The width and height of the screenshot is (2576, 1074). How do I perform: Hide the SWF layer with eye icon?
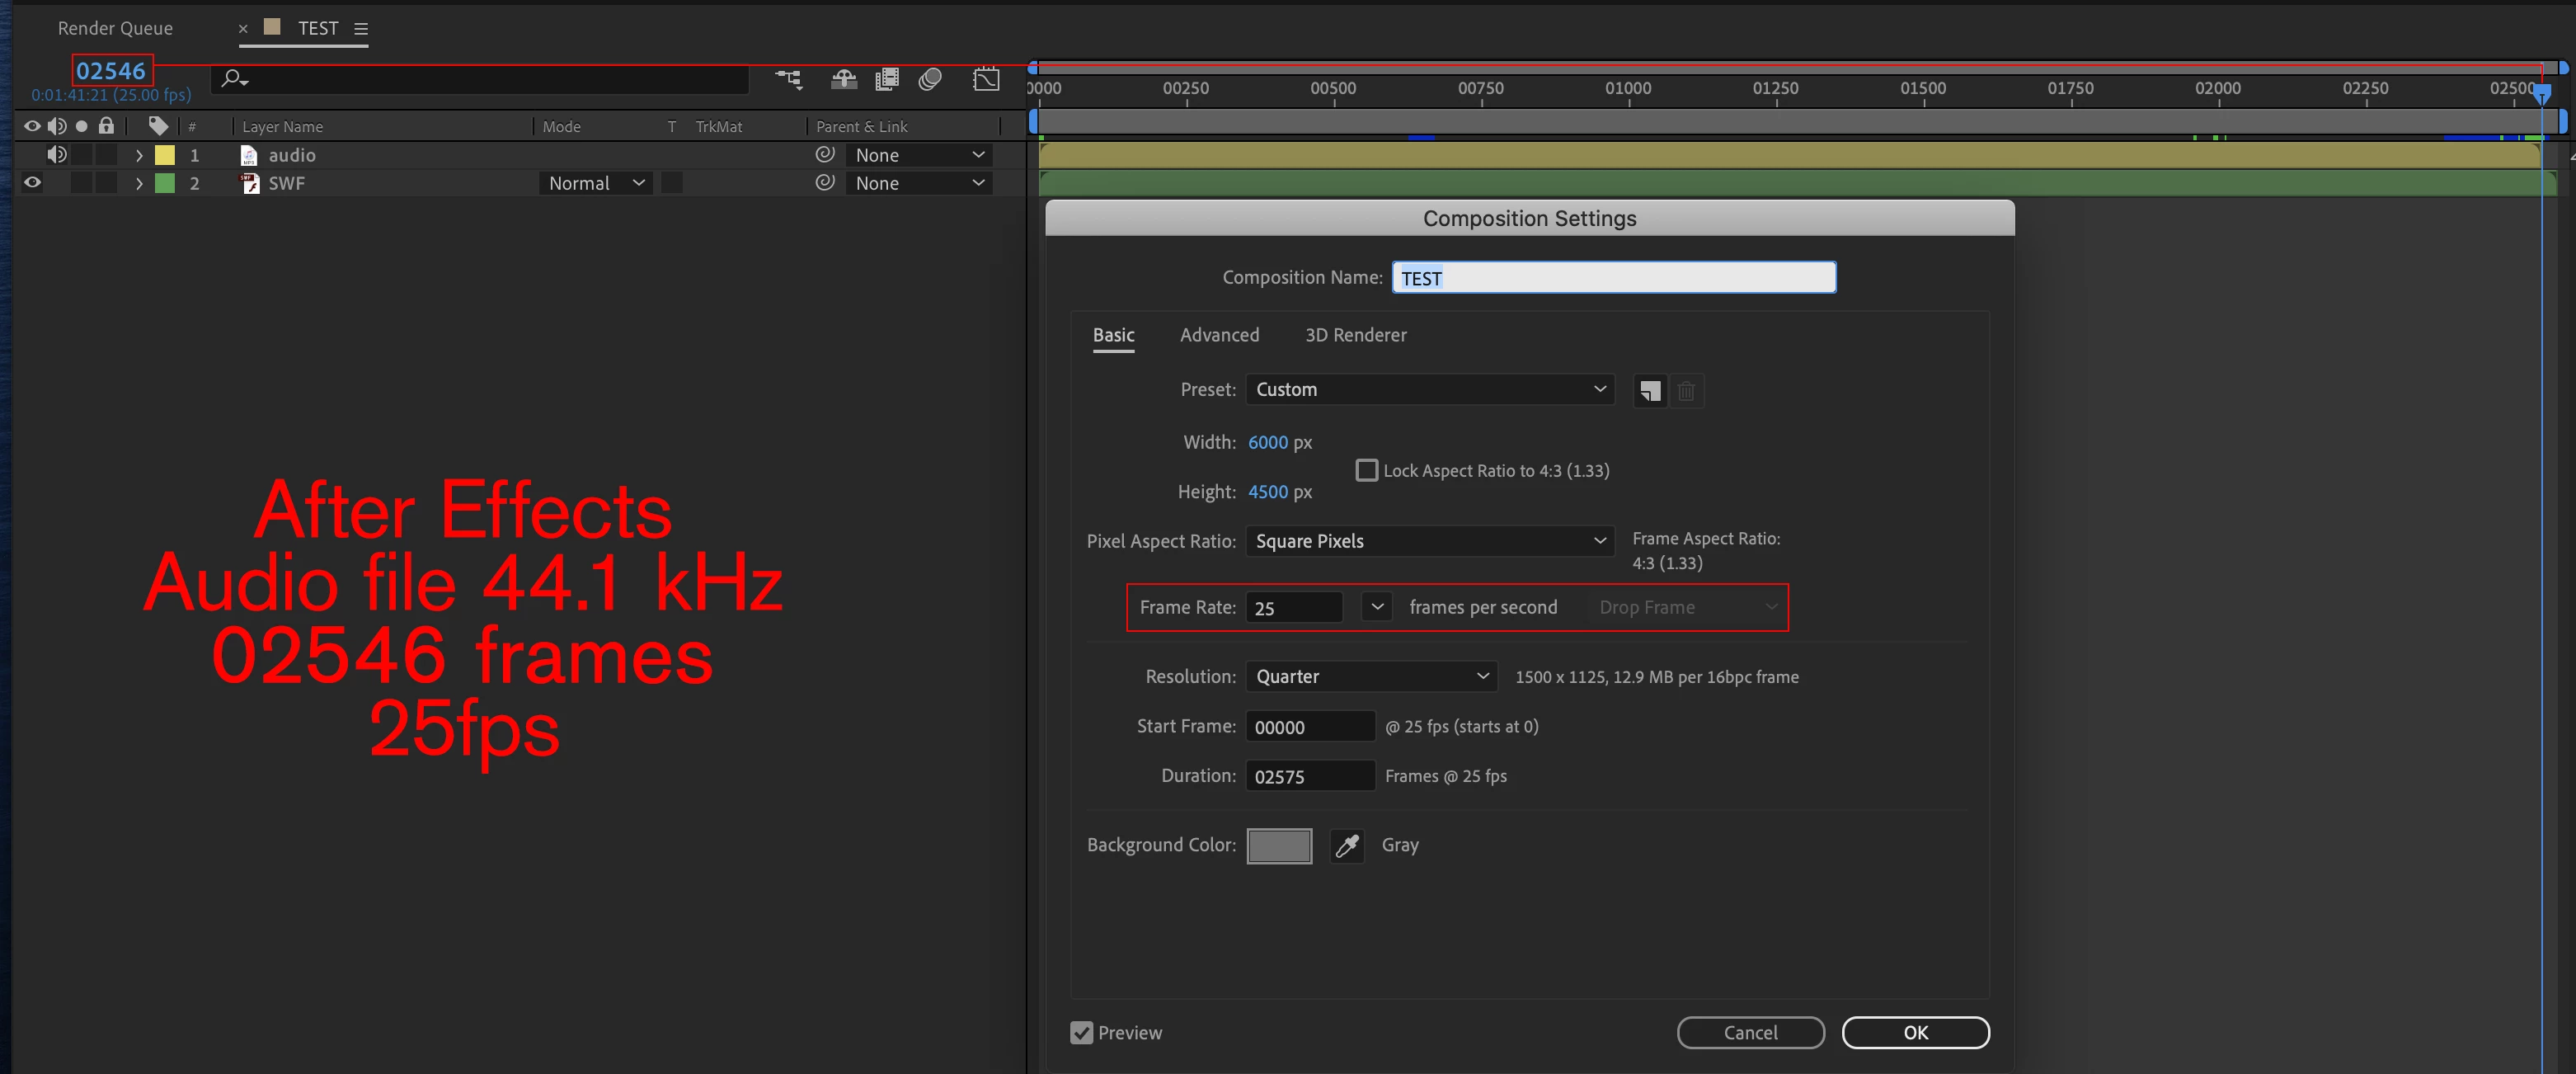point(32,183)
